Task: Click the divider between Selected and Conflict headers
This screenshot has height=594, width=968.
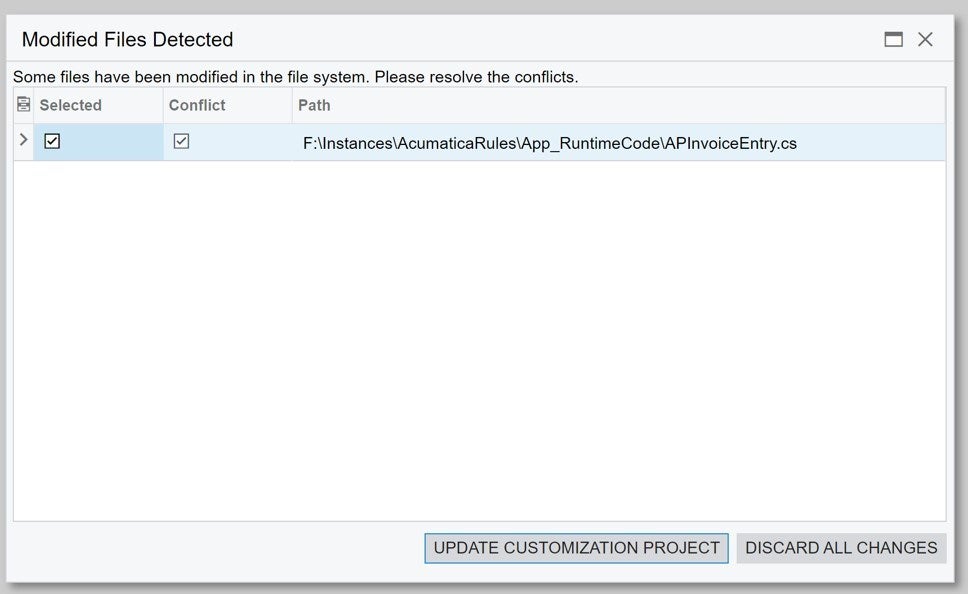Action: click(x=163, y=105)
